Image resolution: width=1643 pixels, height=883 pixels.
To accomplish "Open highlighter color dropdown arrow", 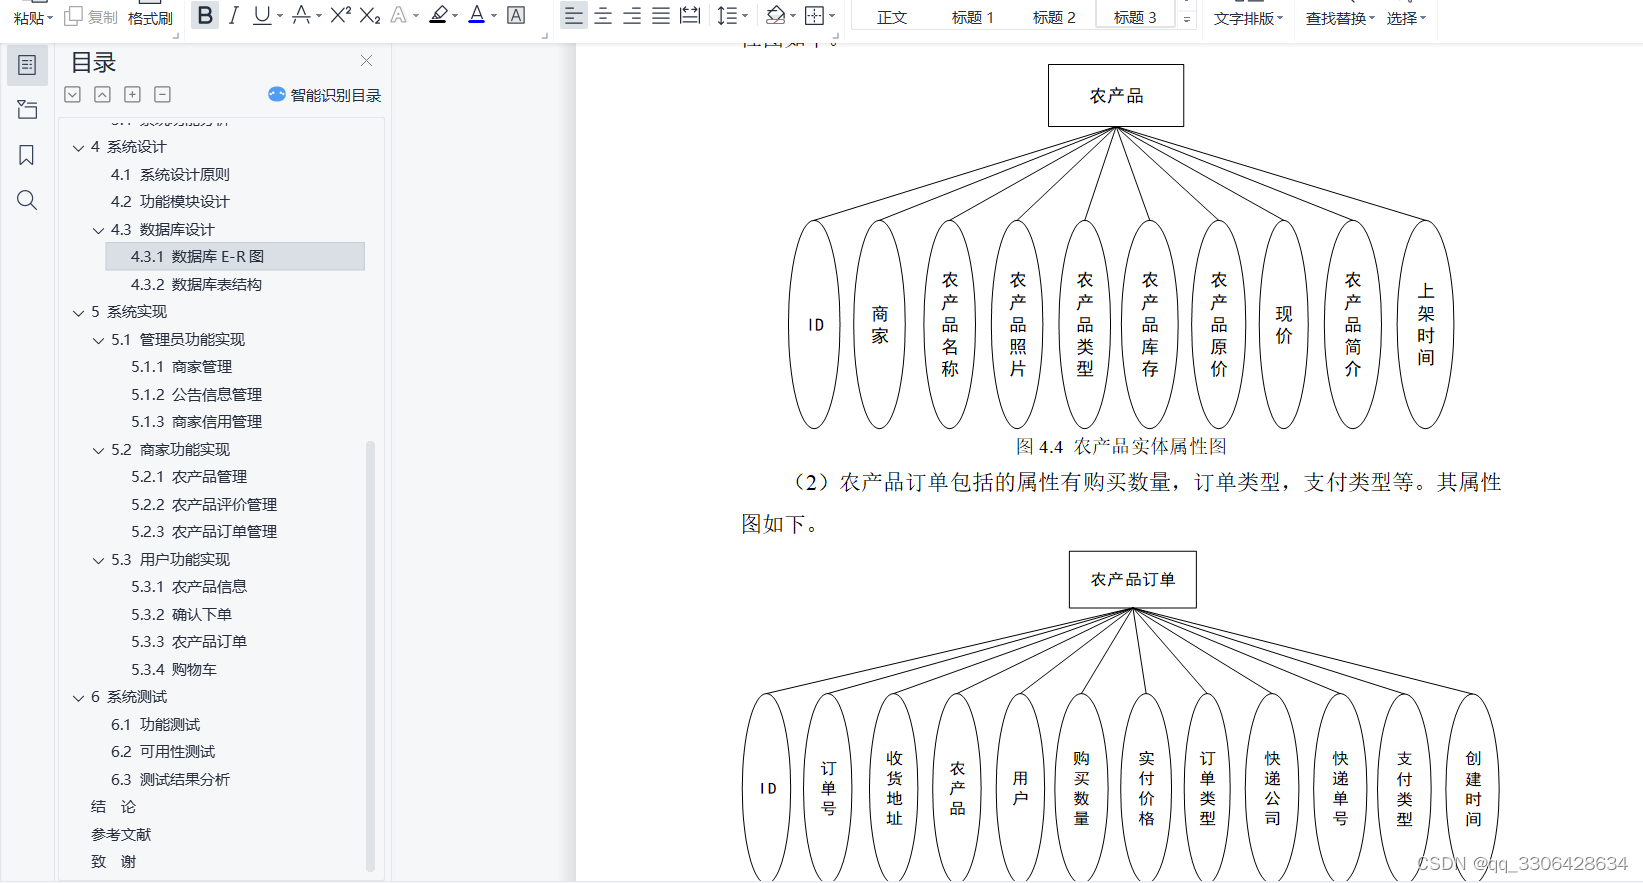I will (x=455, y=16).
